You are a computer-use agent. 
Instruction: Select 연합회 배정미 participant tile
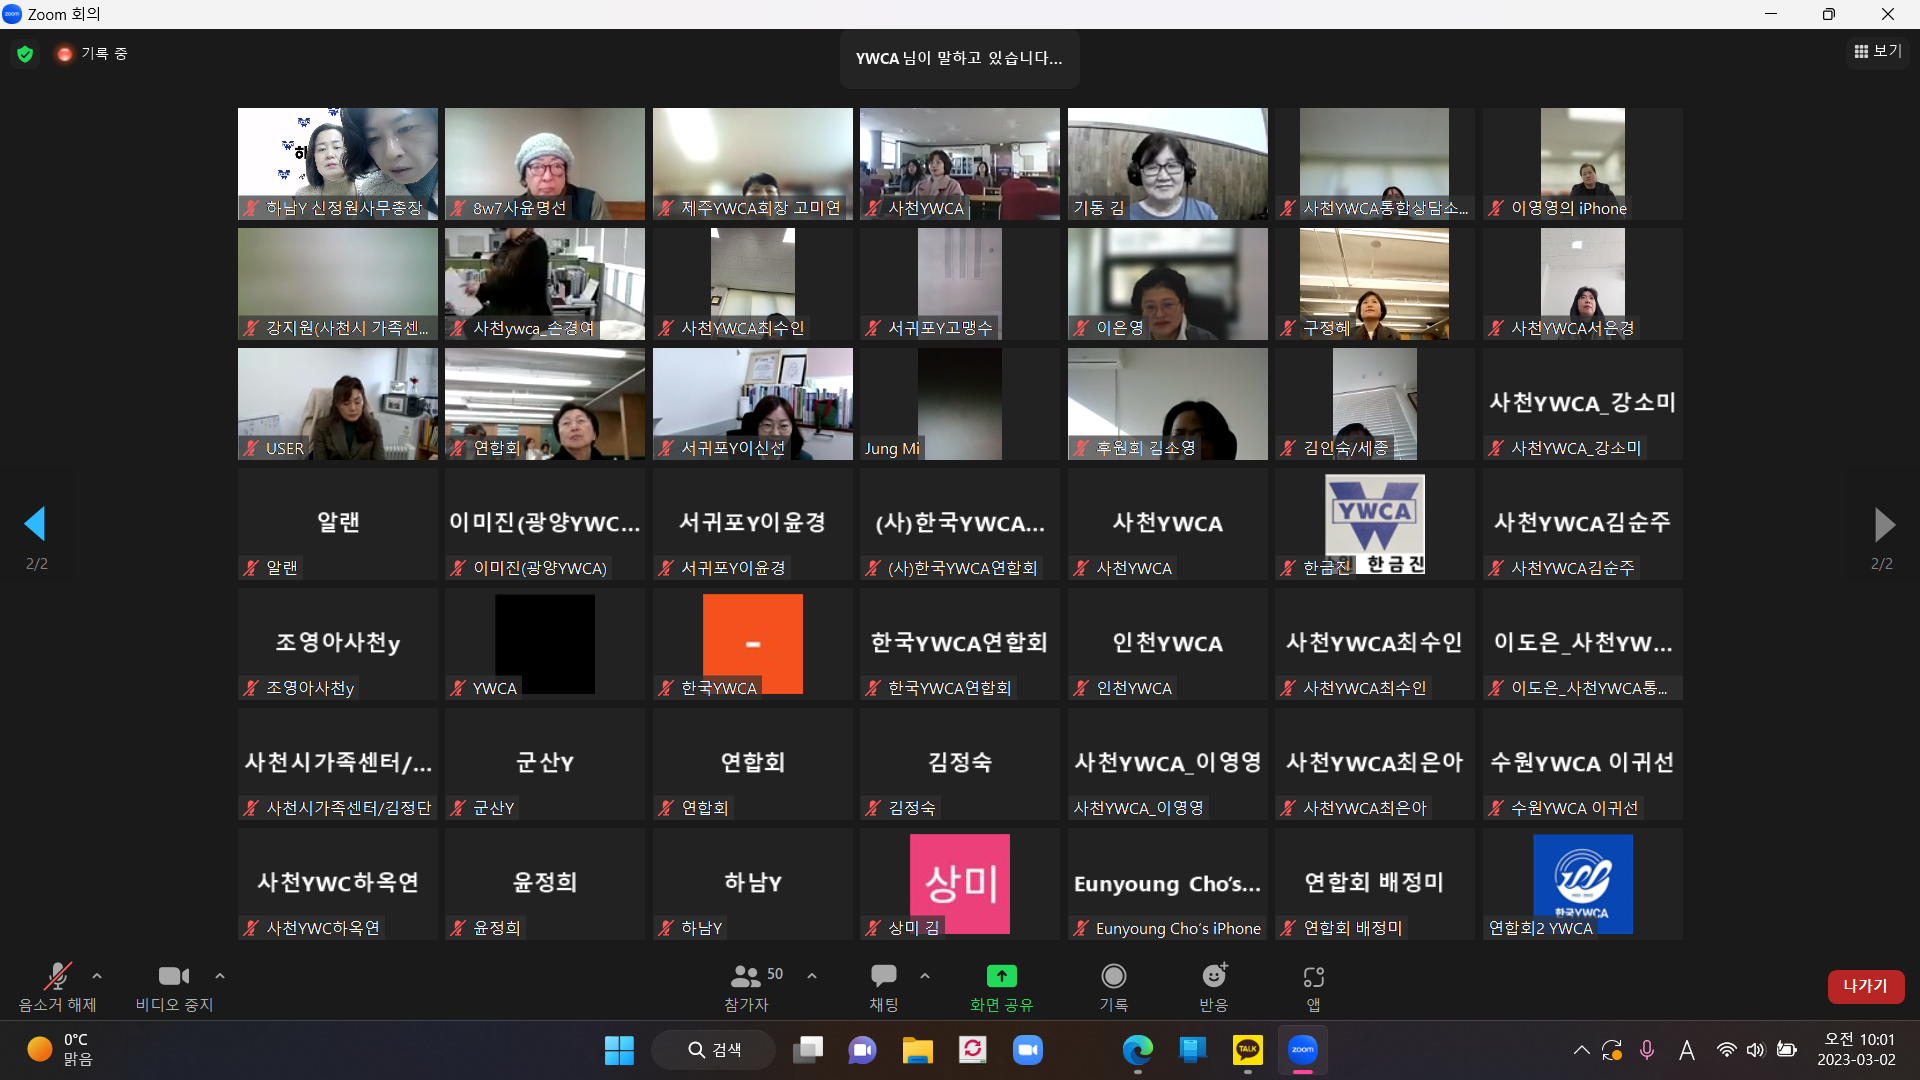pos(1375,884)
